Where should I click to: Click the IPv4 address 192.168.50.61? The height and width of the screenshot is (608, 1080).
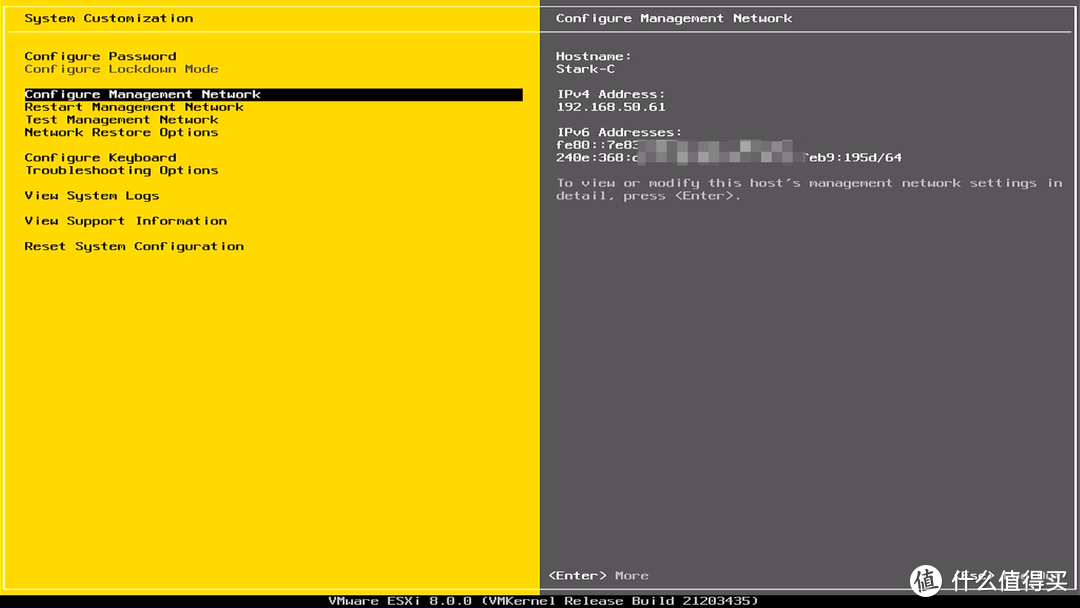tap(611, 107)
